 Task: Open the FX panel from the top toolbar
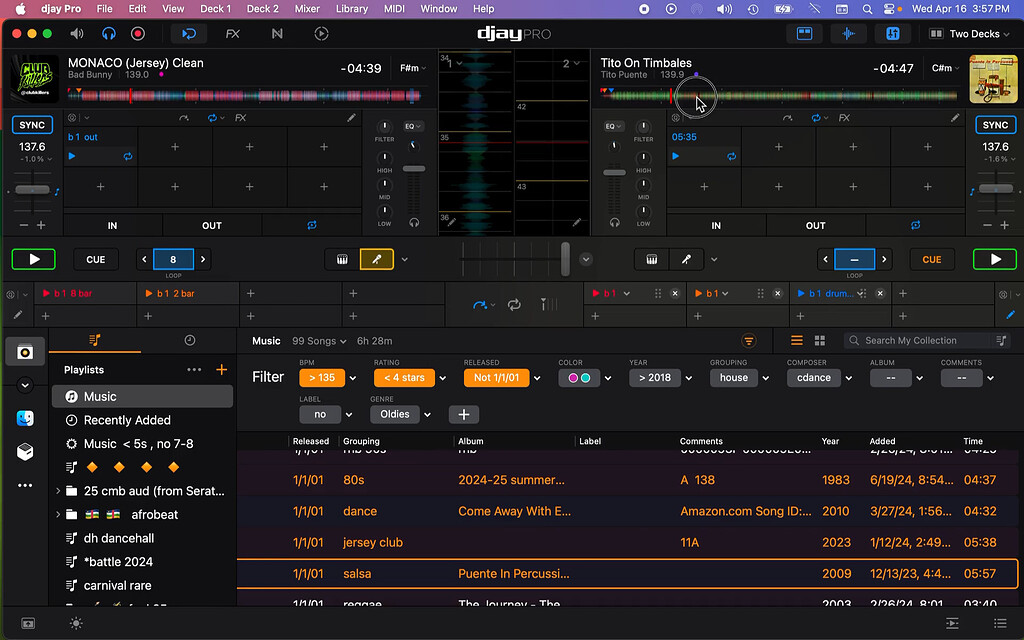(232, 33)
